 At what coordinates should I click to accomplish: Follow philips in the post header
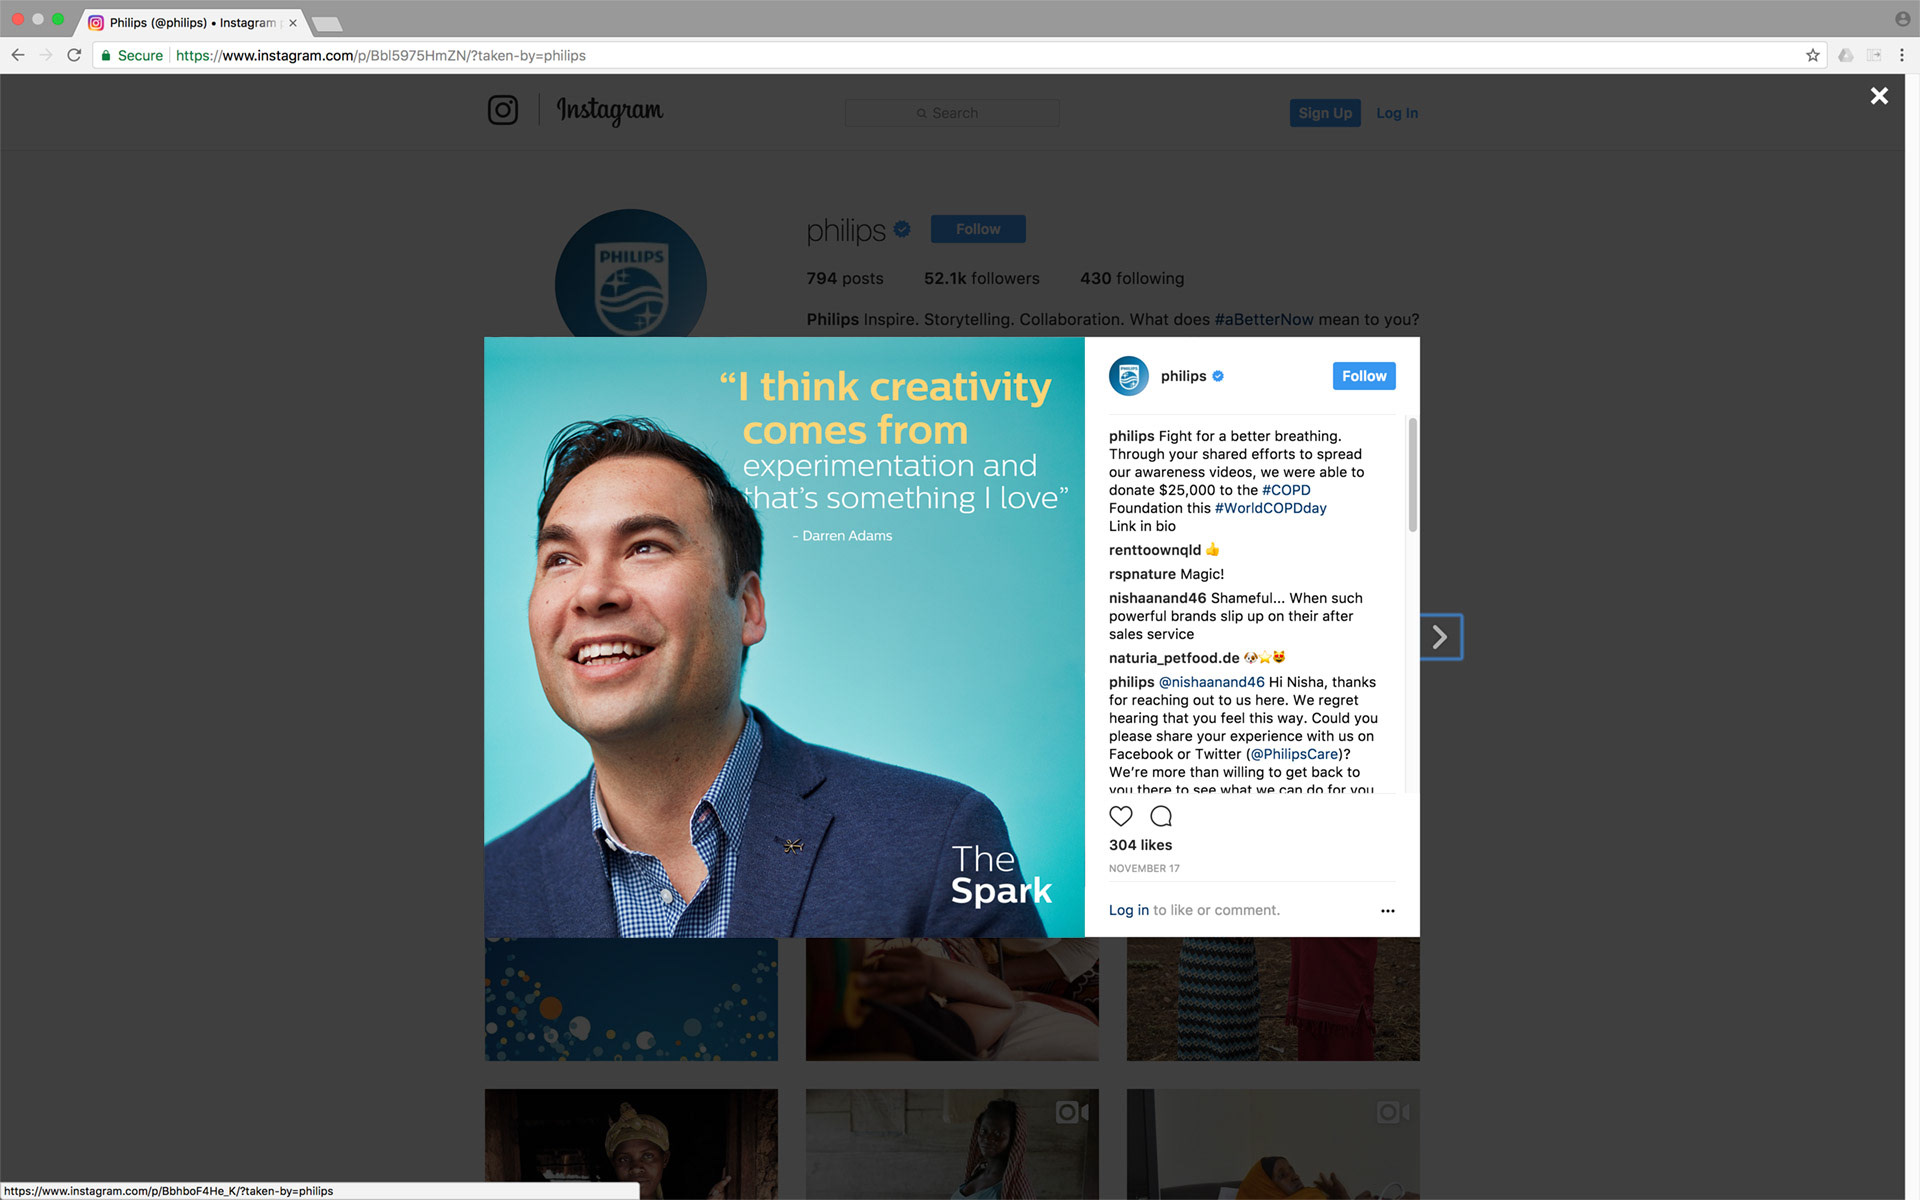click(1364, 376)
